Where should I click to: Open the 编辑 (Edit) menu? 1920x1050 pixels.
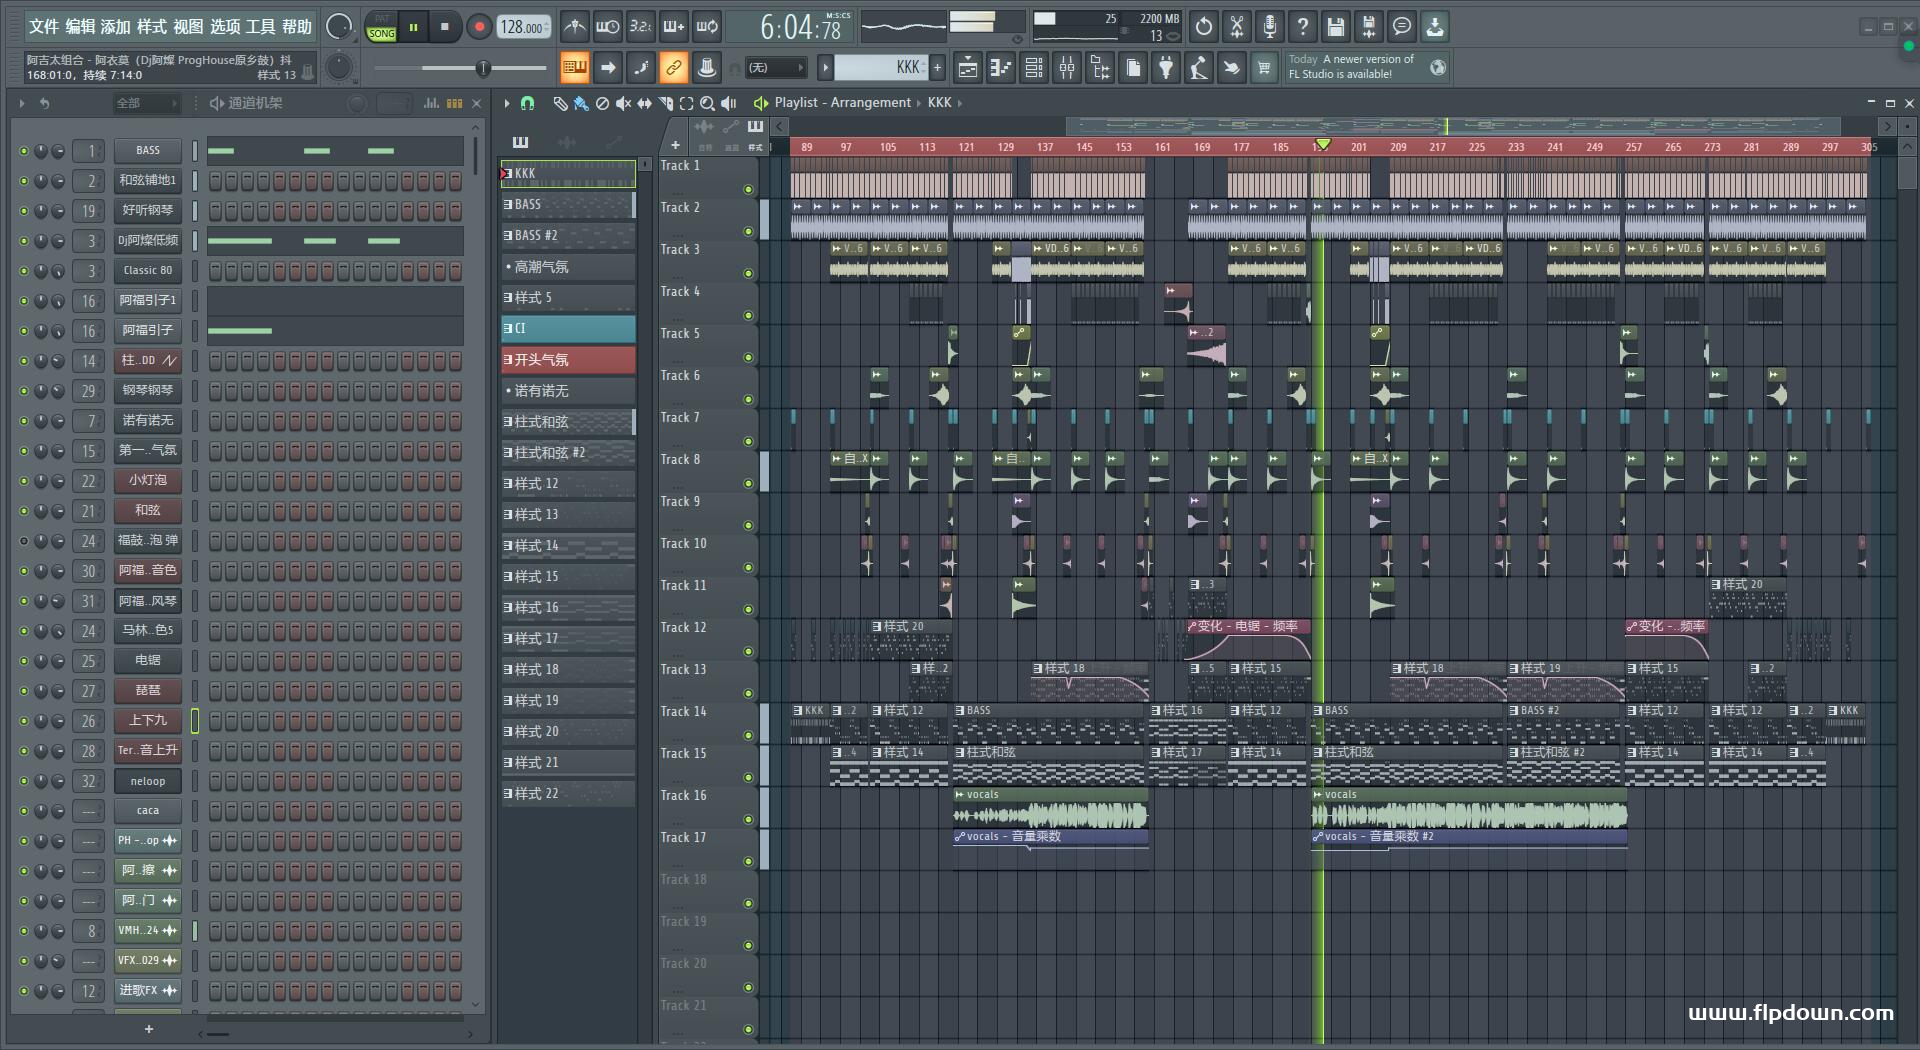80,27
